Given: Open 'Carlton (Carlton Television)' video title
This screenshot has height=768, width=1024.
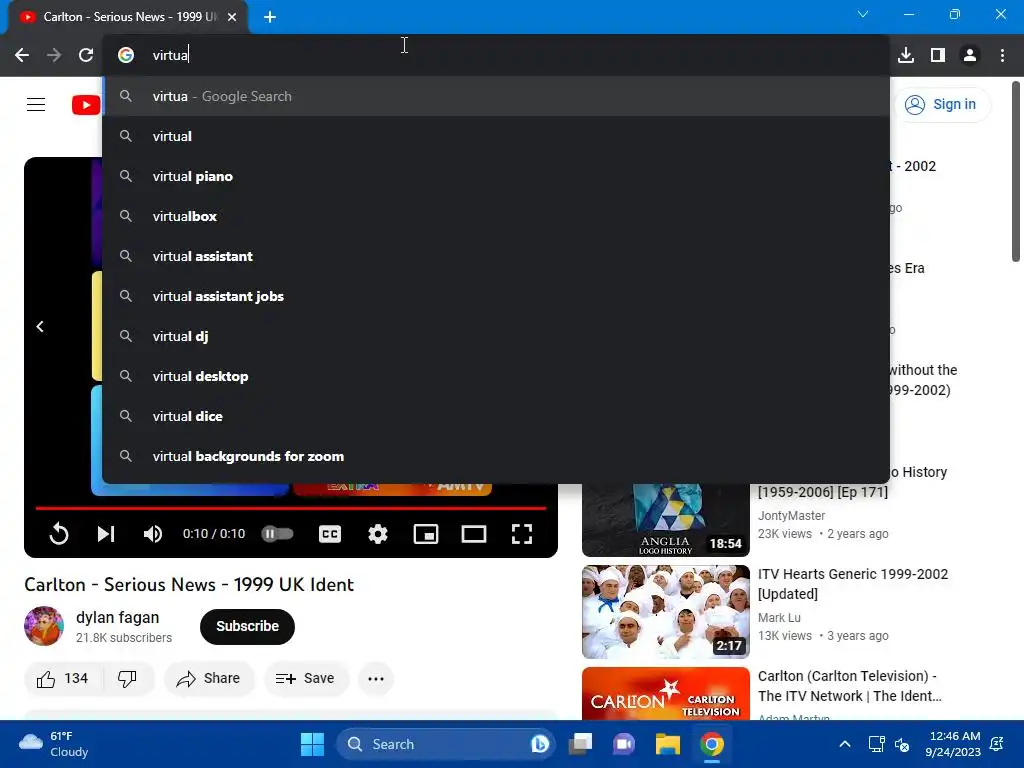Looking at the screenshot, I should coord(850,686).
